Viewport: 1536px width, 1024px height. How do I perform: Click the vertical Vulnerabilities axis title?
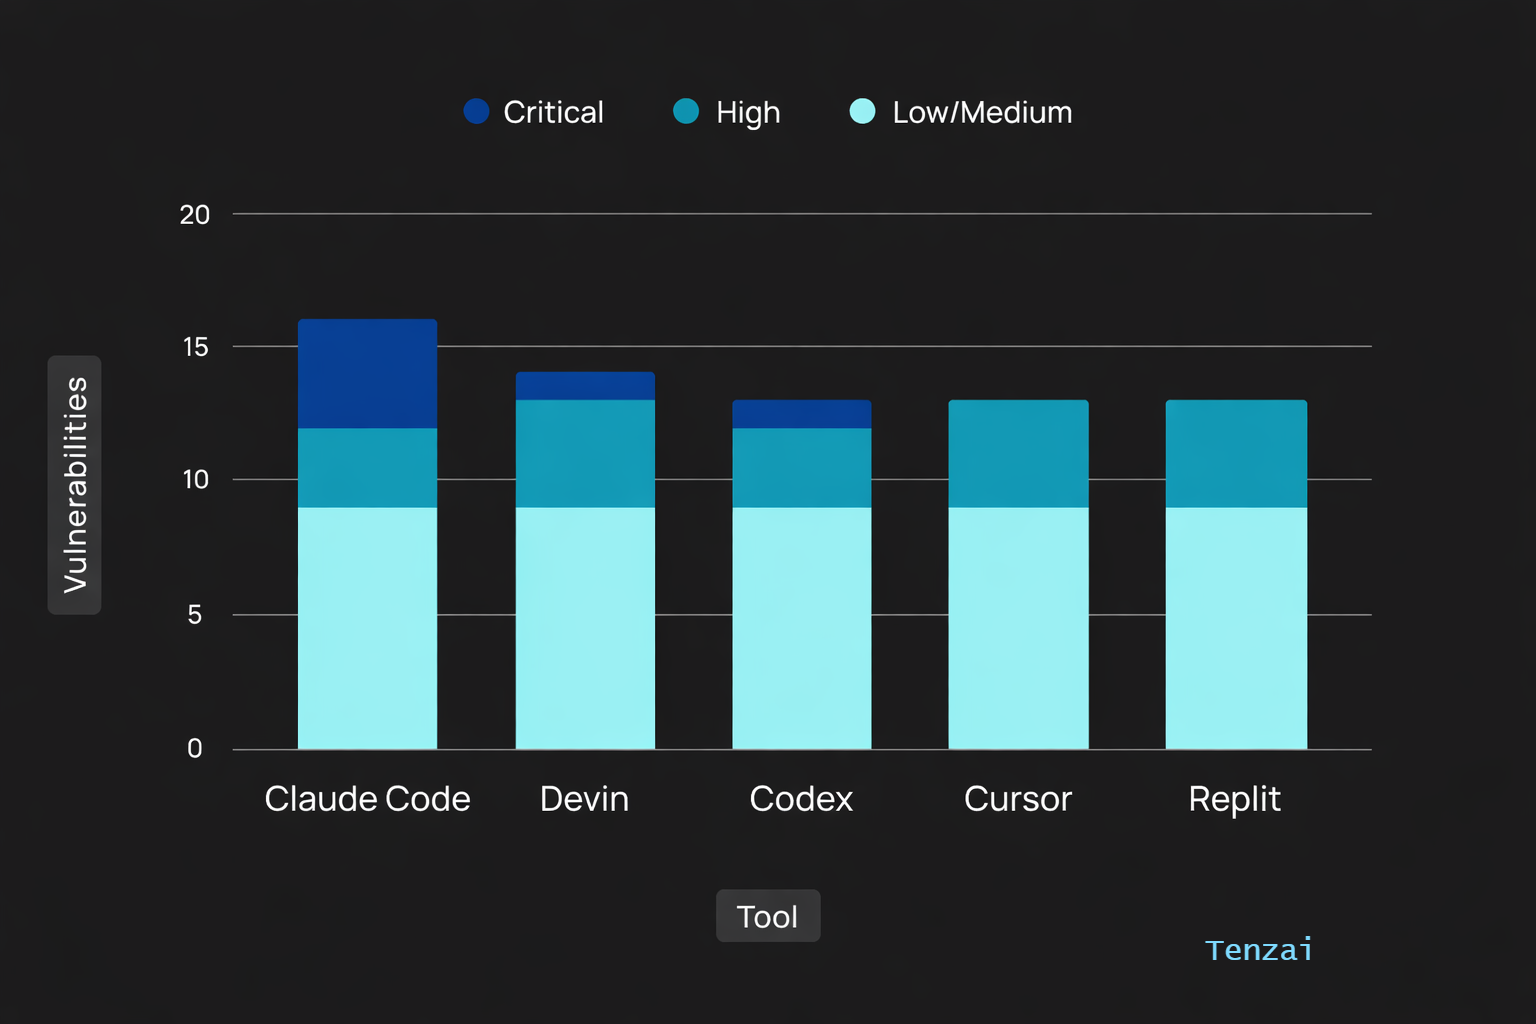click(x=75, y=485)
